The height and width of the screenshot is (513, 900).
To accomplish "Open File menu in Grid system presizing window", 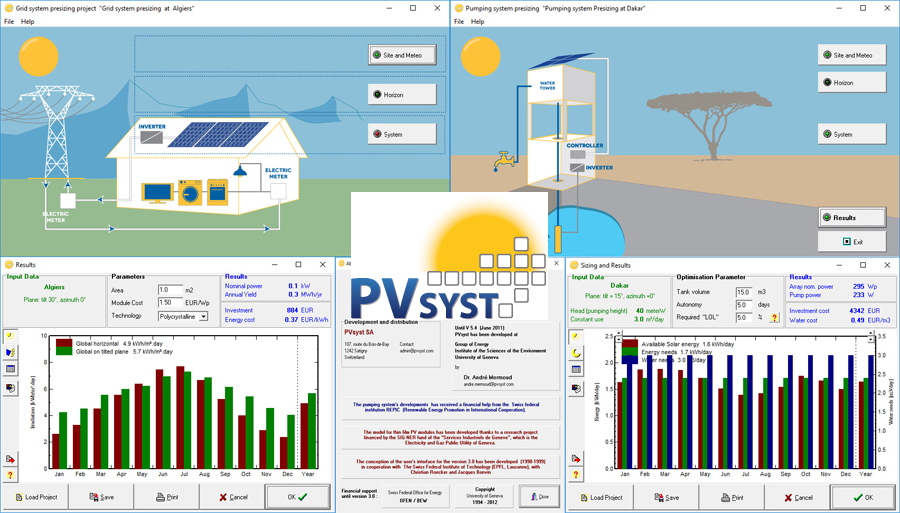I will pyautogui.click(x=9, y=21).
